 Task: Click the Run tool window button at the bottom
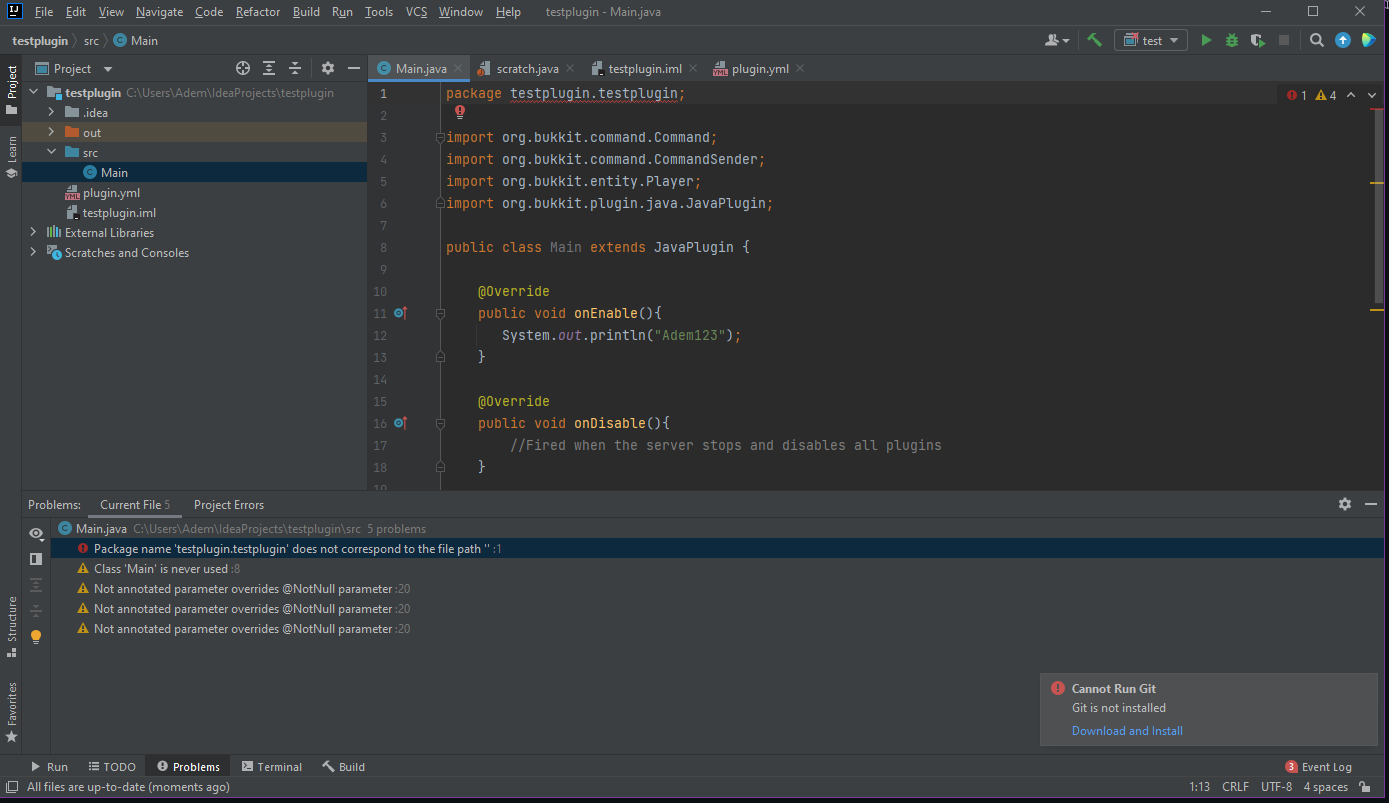point(49,767)
